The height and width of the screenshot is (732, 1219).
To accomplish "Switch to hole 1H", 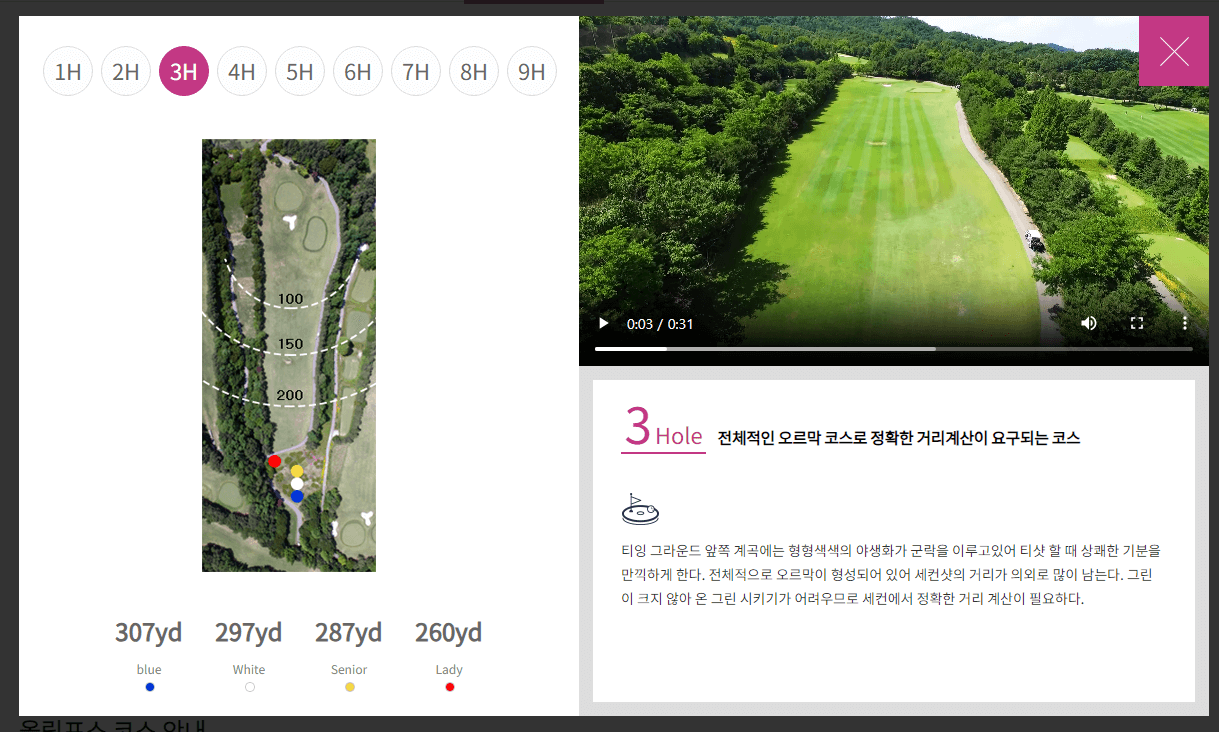I will coord(68,71).
